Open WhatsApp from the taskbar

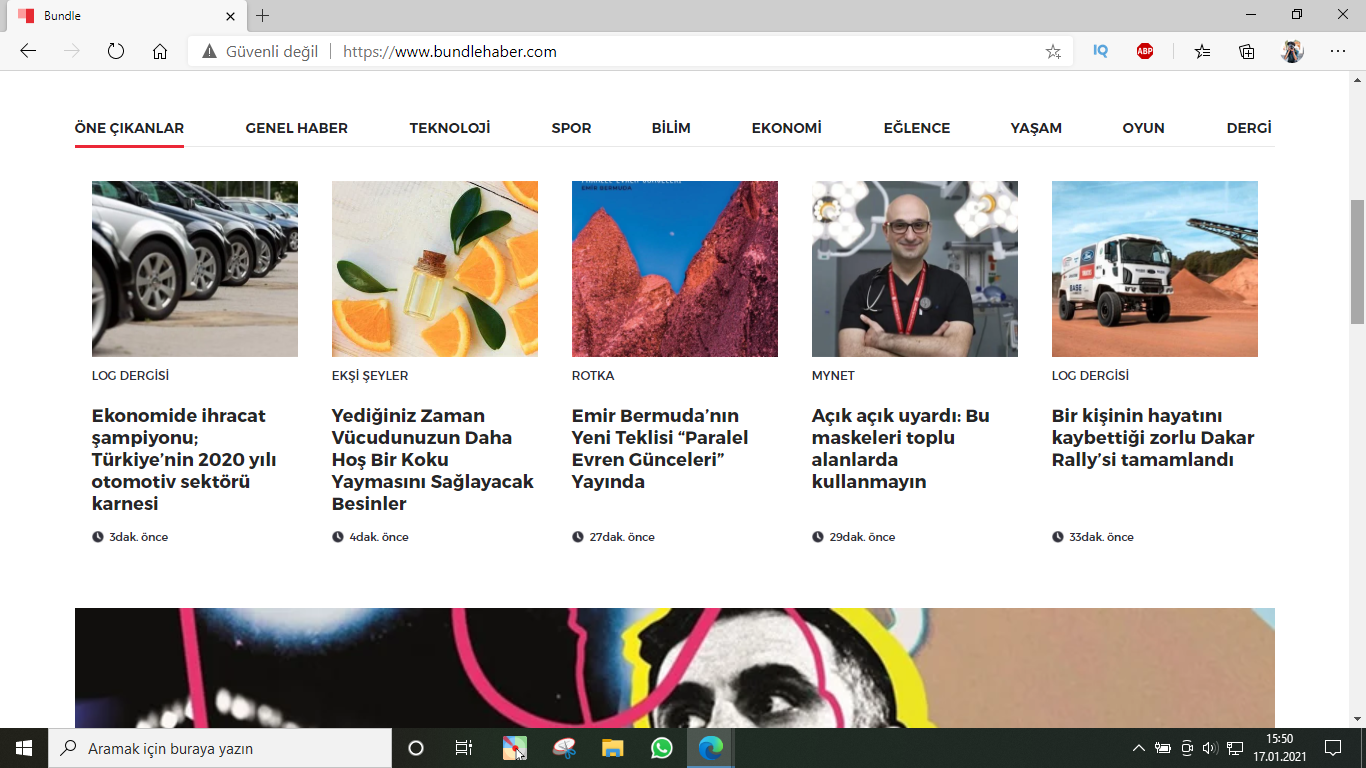pos(662,748)
